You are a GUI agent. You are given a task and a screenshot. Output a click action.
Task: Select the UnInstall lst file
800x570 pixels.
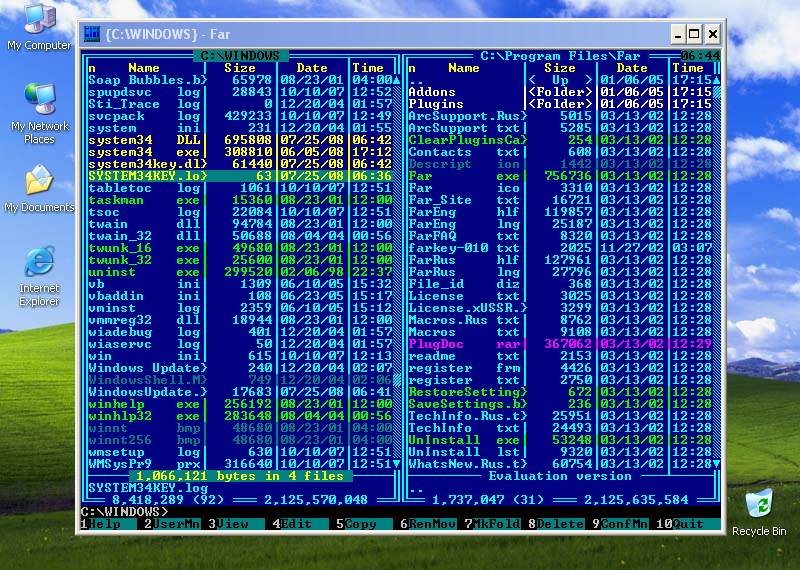560,452
